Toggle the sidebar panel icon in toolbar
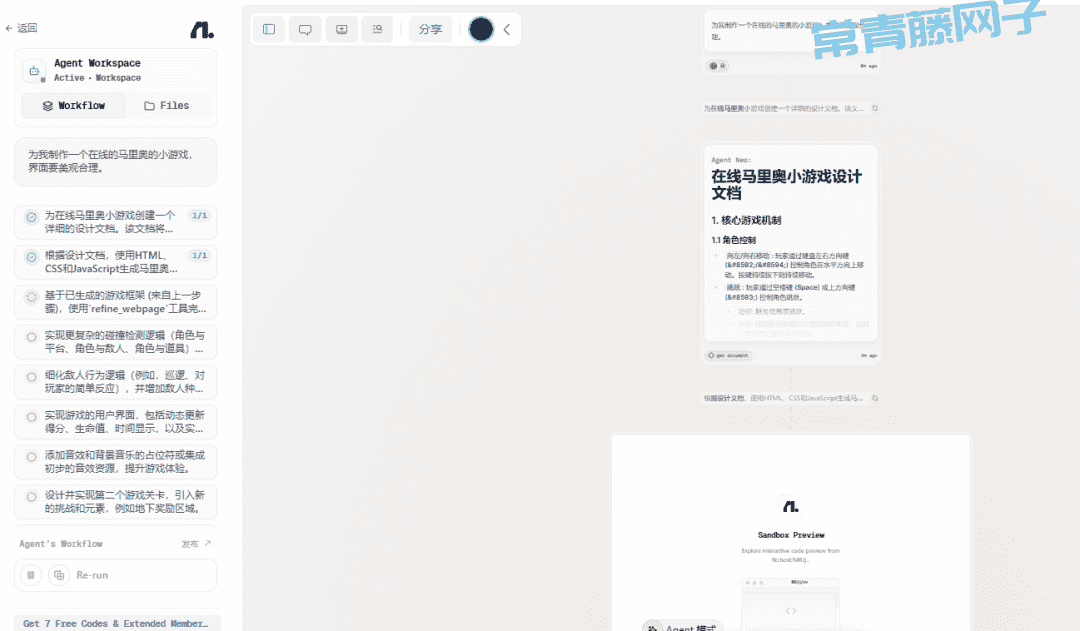Screen dimensions: 1080x631 [x=269, y=29]
